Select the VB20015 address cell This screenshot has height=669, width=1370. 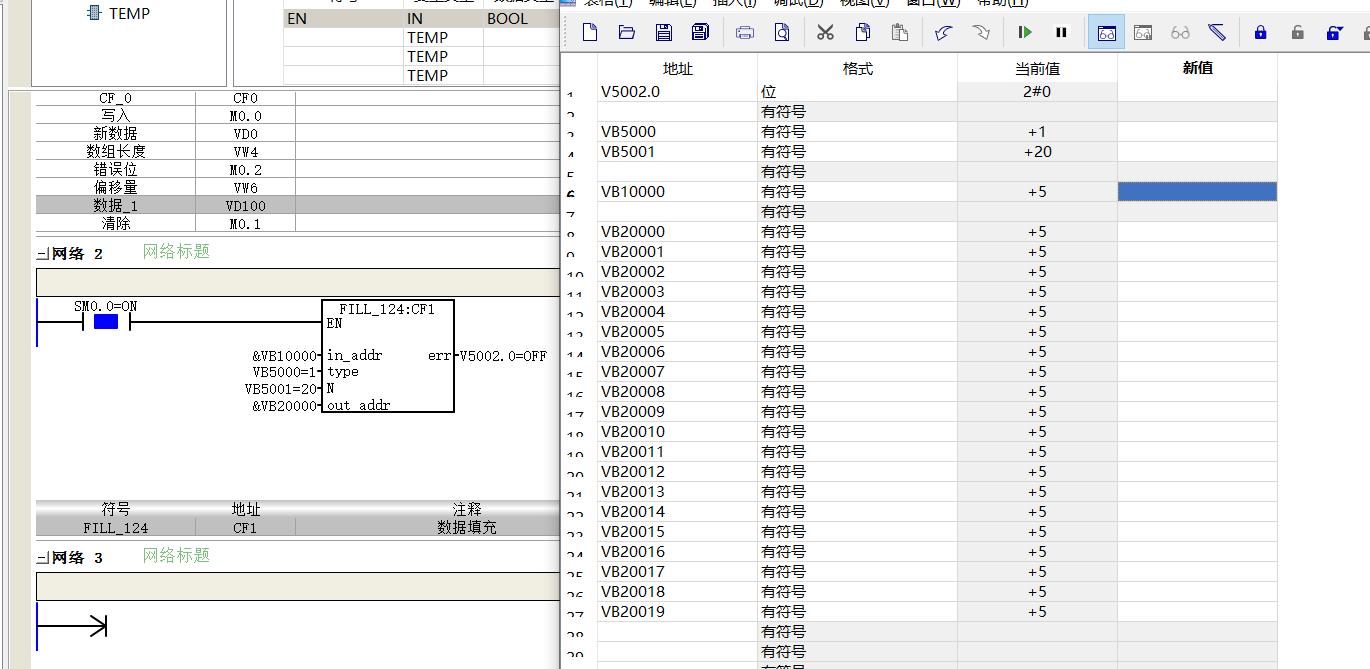678,531
